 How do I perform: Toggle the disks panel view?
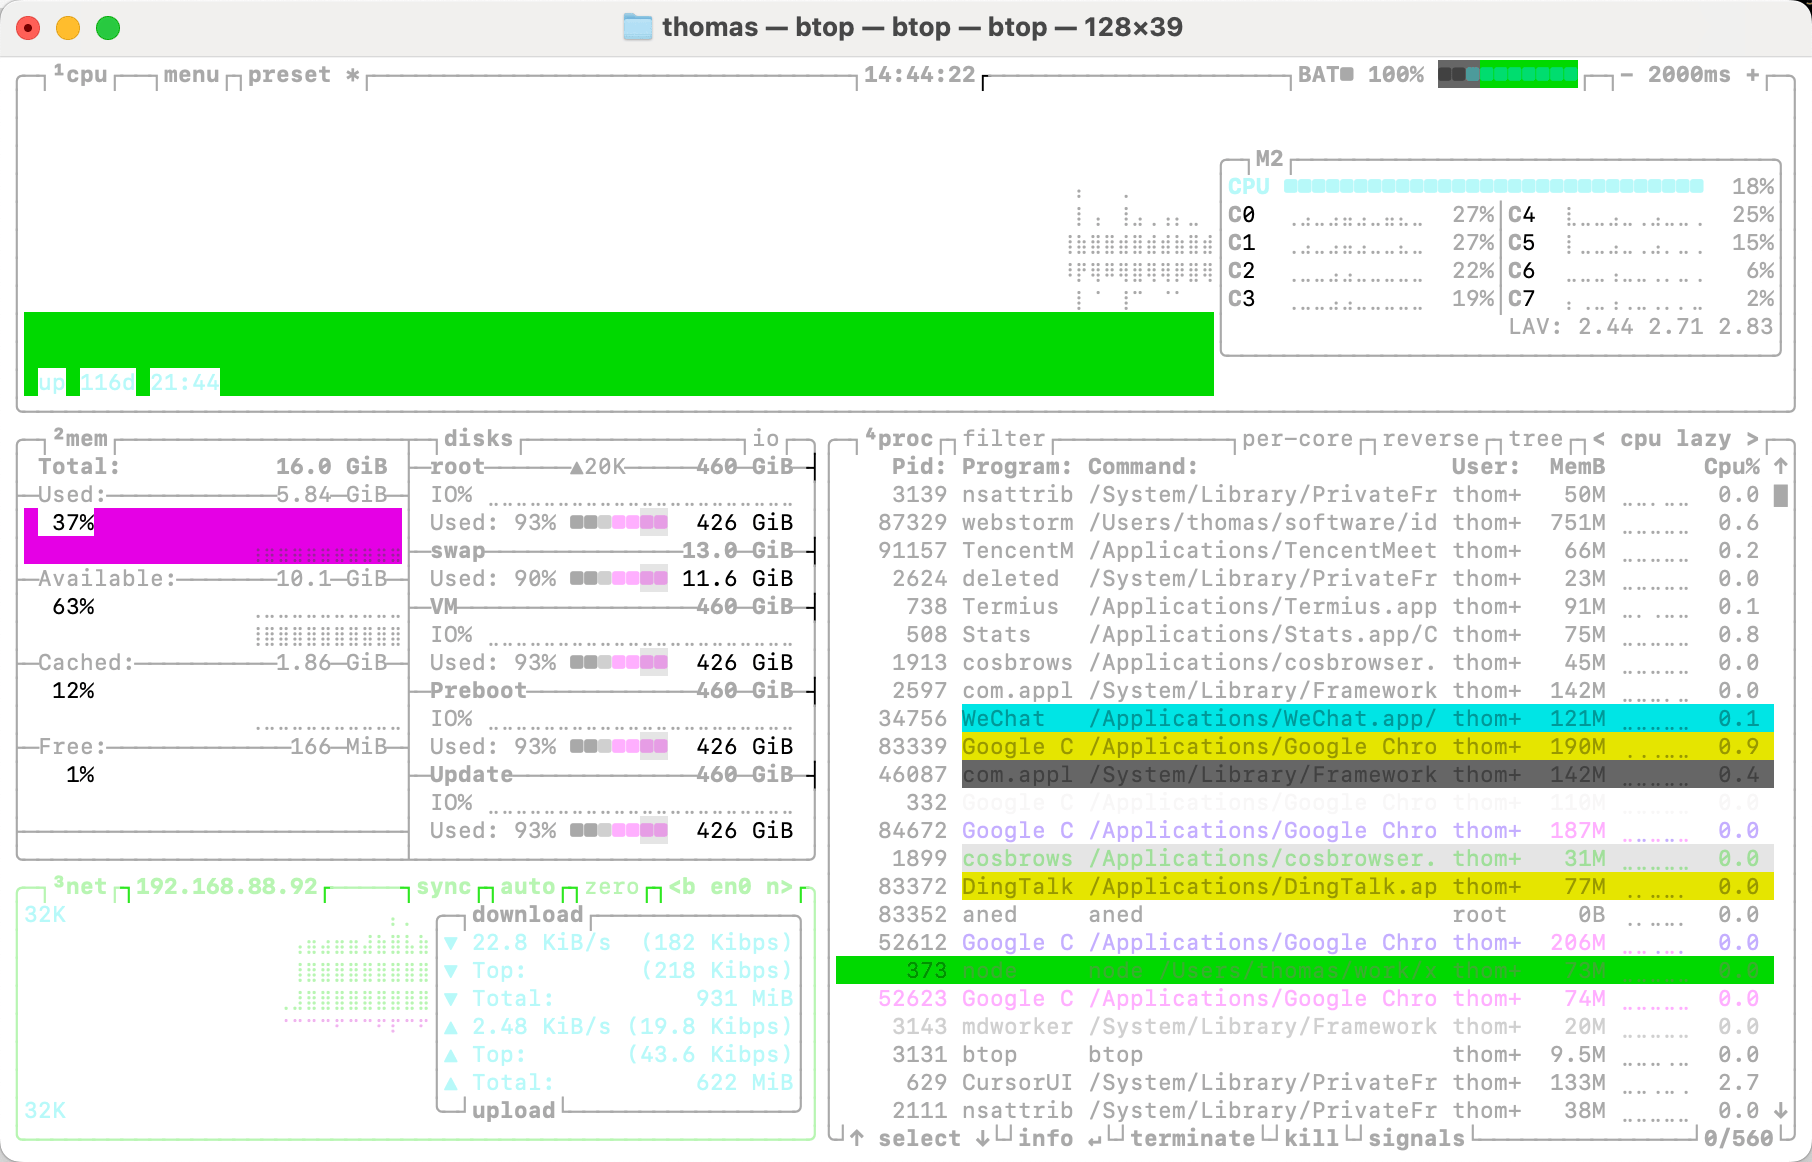pyautogui.click(x=478, y=439)
